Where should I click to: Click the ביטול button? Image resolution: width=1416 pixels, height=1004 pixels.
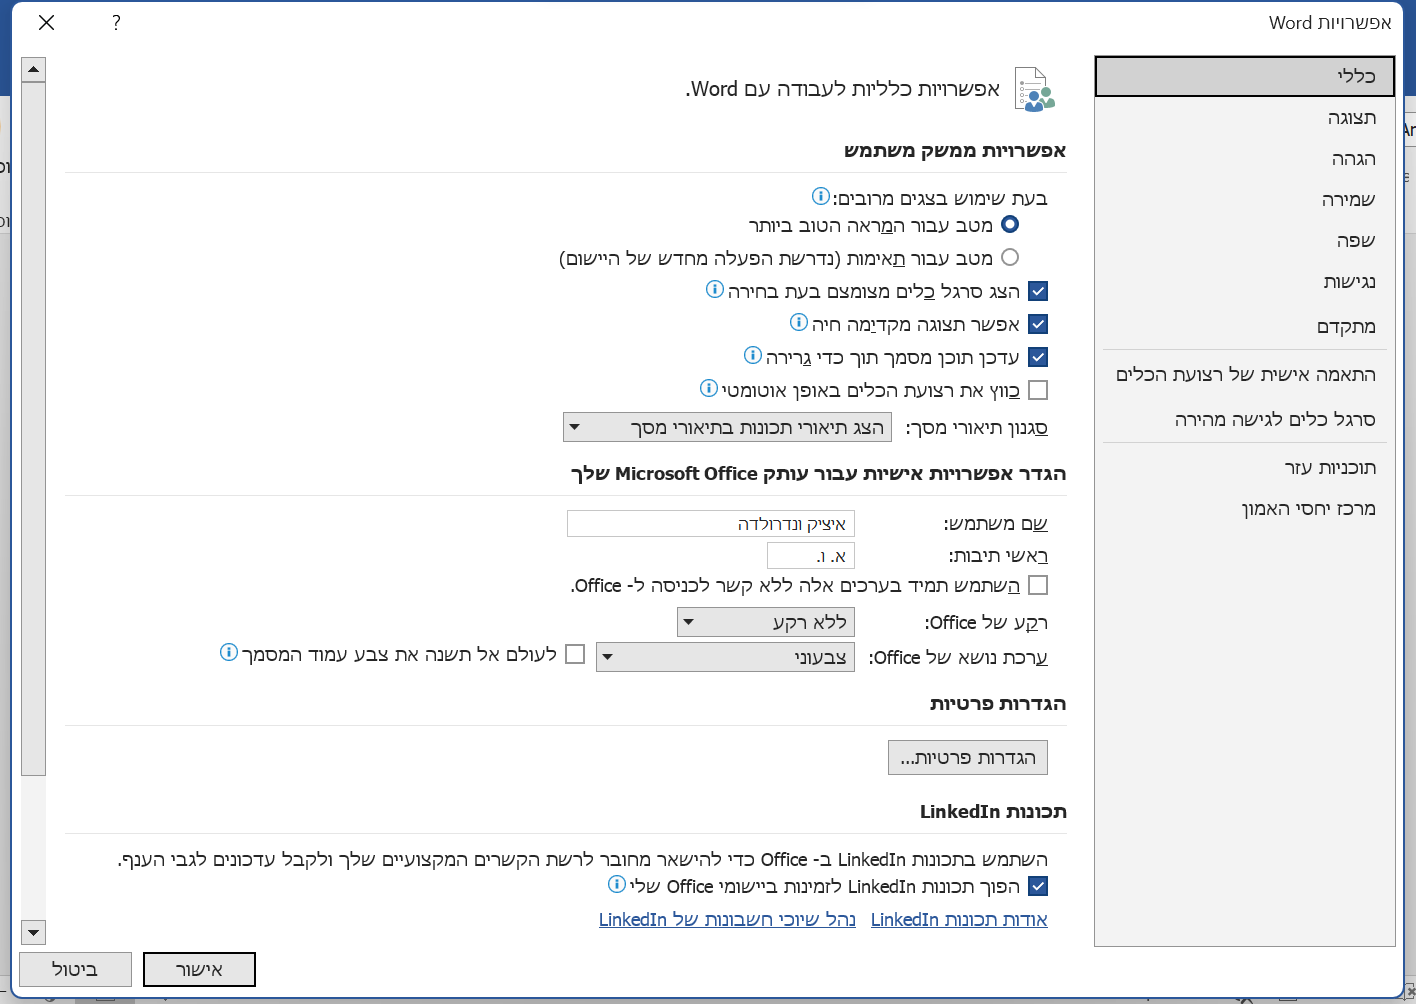(x=75, y=969)
